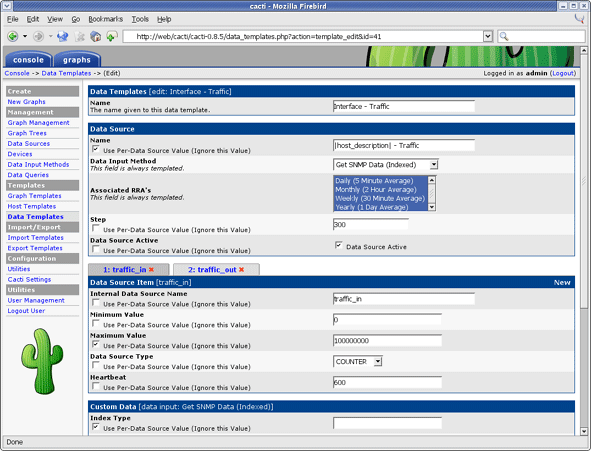Click the Logout link near admin
This screenshot has height=451, width=591.
coord(563,73)
